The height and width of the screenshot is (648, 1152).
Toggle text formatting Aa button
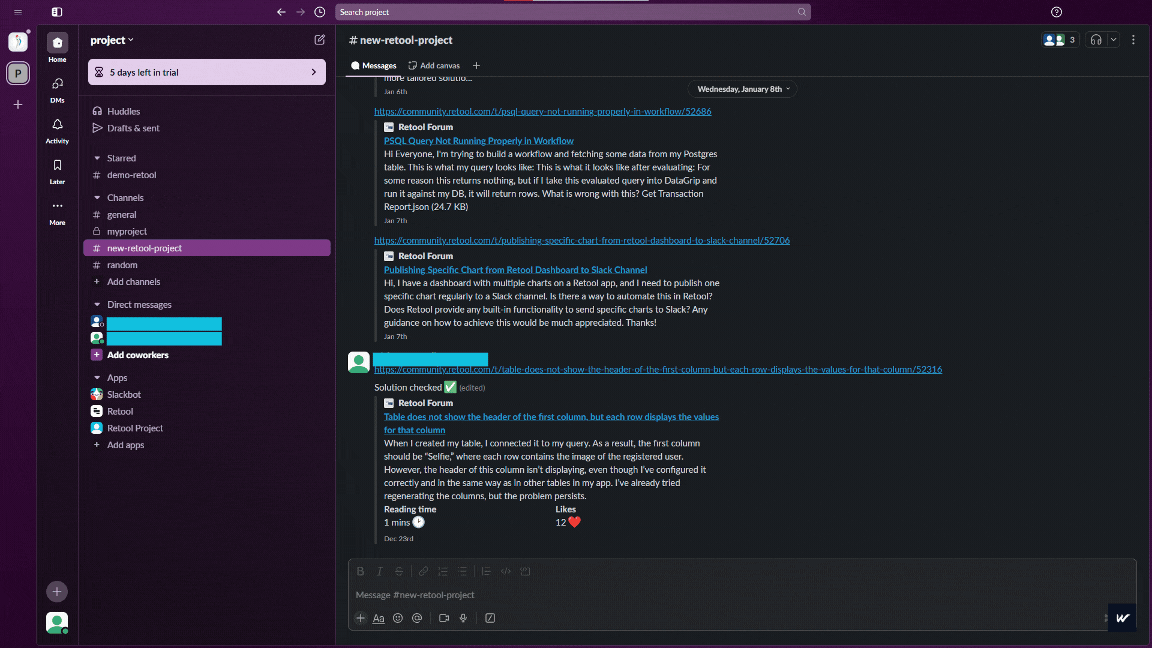tap(378, 618)
